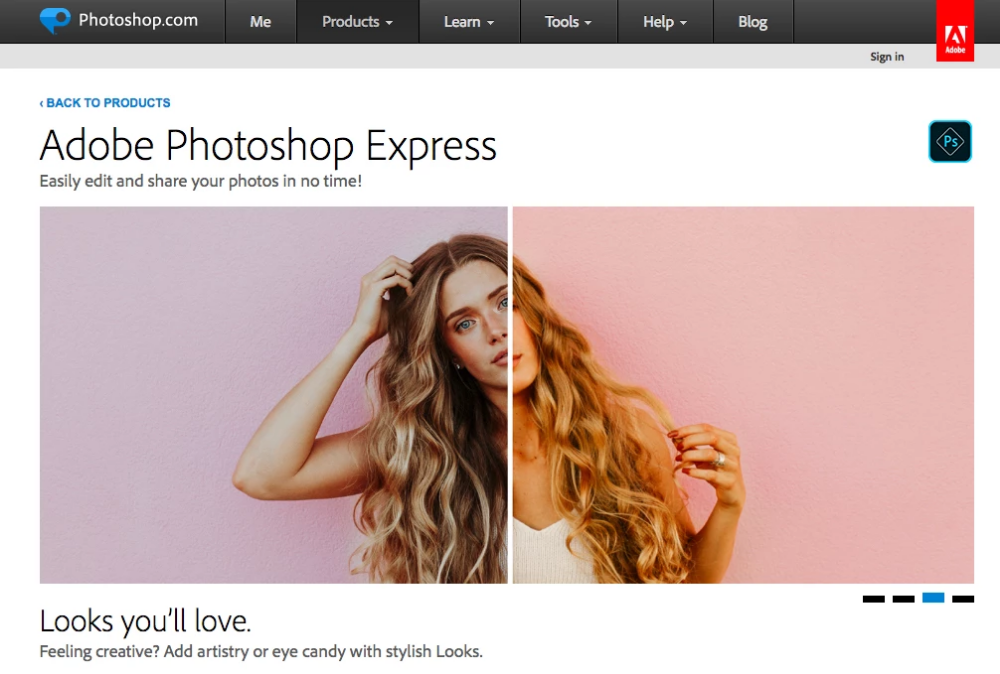Open the Adobe logo link
Image resolution: width=1000 pixels, height=674 pixels.
(955, 31)
